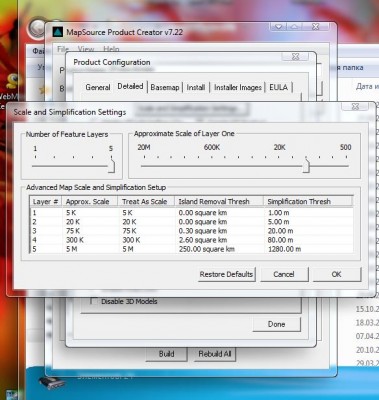379x400 pixels.
Task: Confirm the settings with OK
Action: pos(337,274)
